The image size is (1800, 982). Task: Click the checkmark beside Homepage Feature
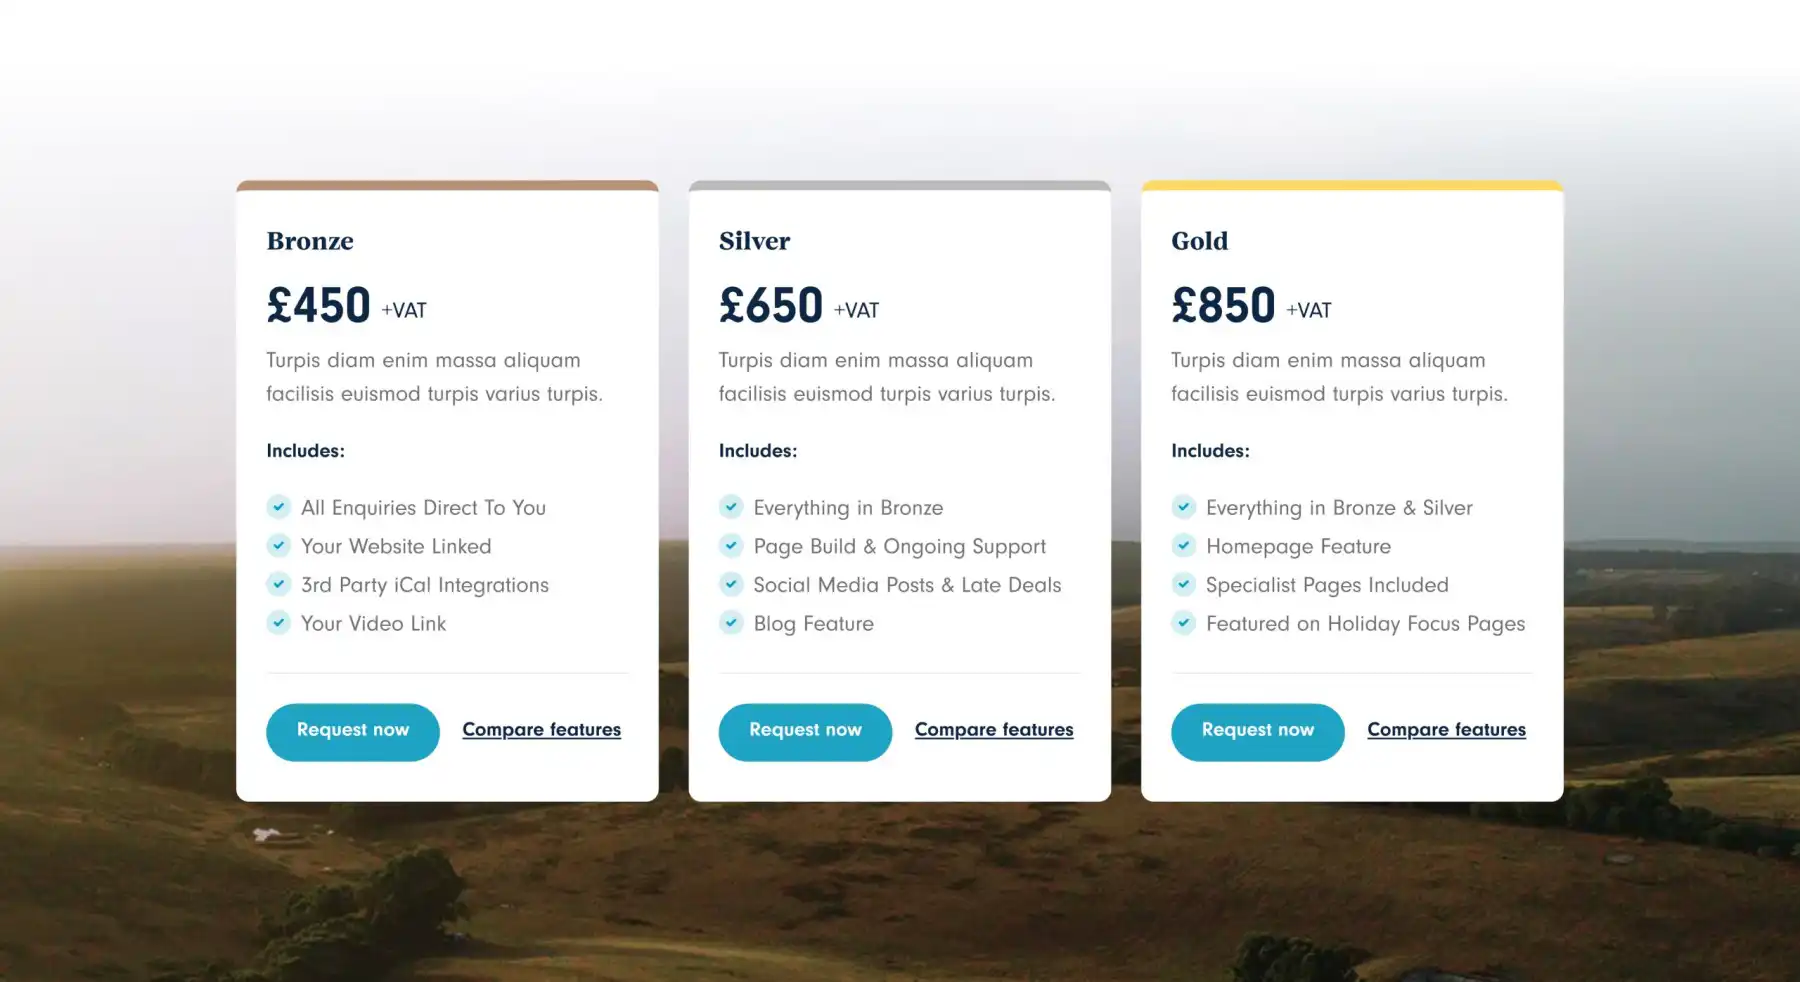point(1184,546)
